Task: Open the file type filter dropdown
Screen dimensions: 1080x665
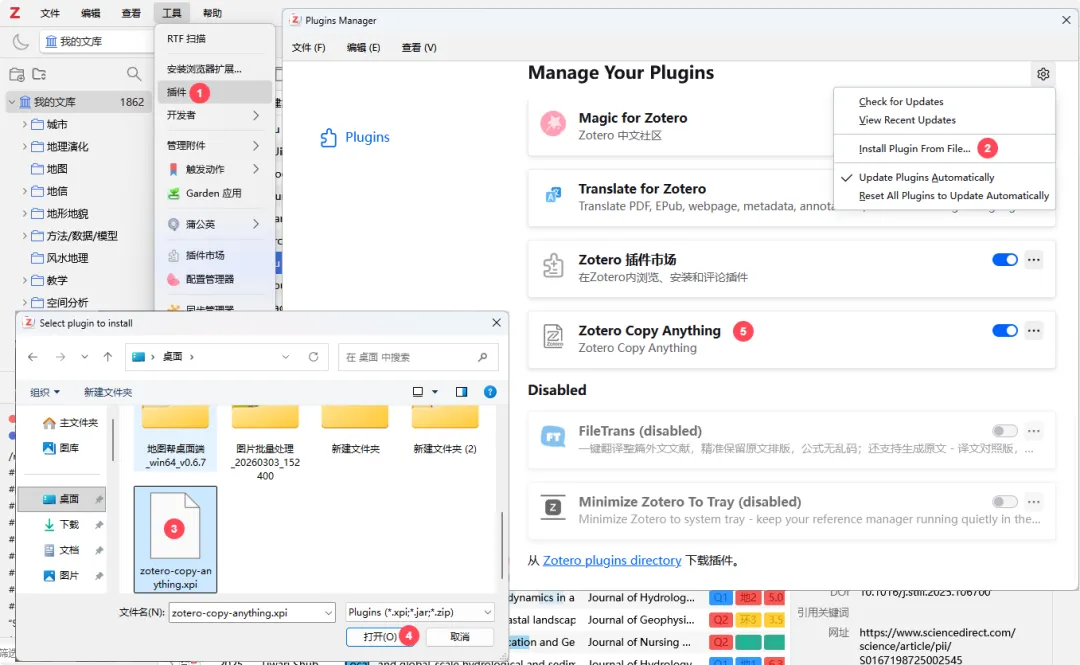Action: pyautogui.click(x=420, y=612)
